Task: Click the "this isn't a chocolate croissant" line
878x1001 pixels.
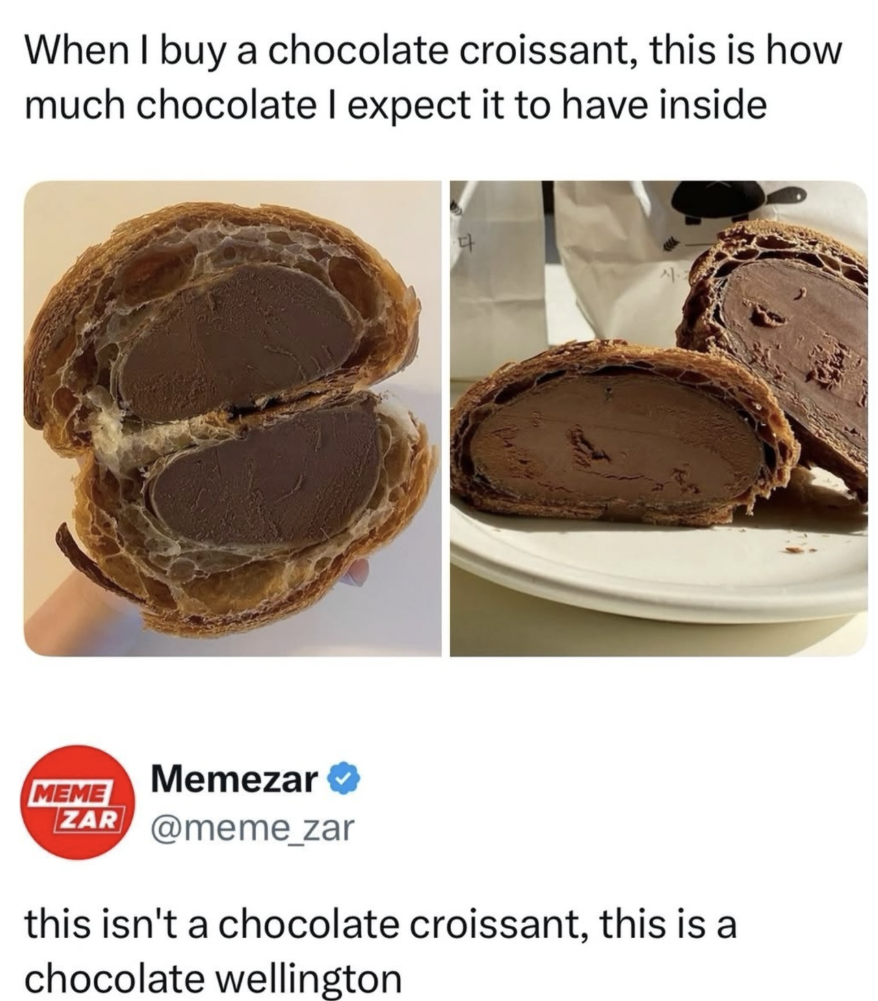Action: point(381,925)
